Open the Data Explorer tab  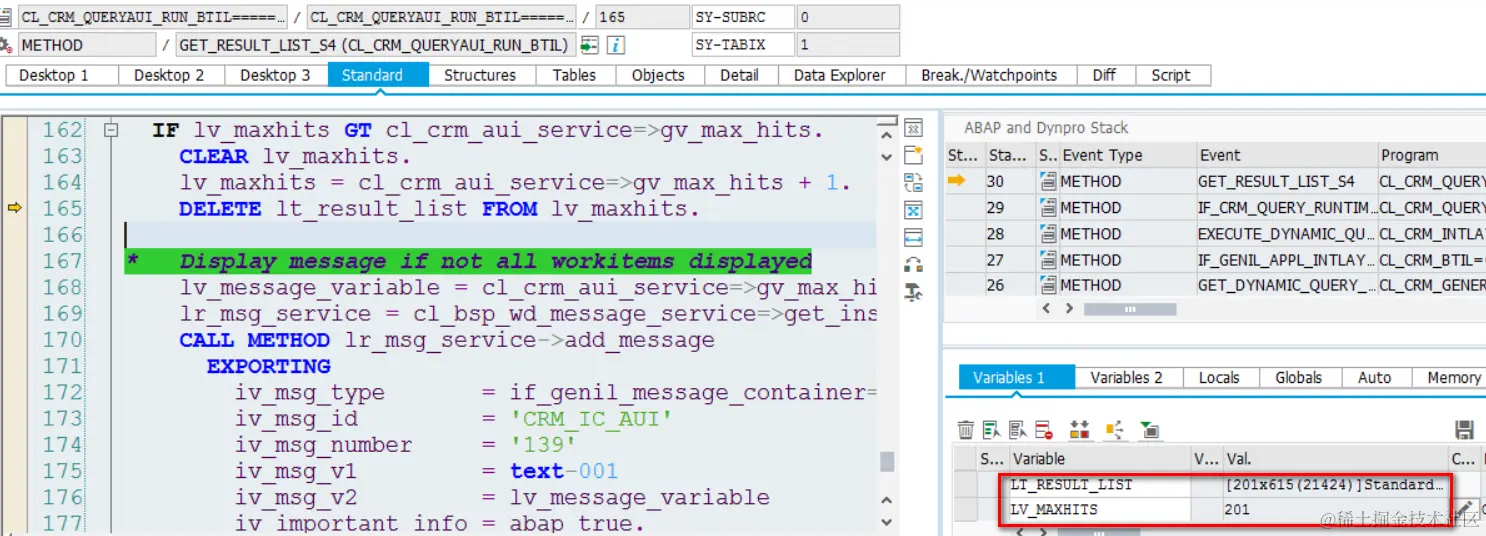pyautogui.click(x=840, y=75)
